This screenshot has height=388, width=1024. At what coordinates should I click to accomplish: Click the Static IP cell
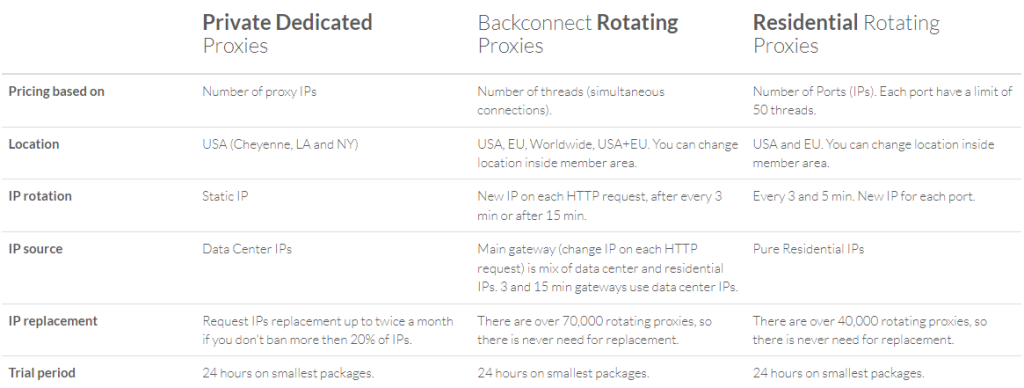(225, 196)
